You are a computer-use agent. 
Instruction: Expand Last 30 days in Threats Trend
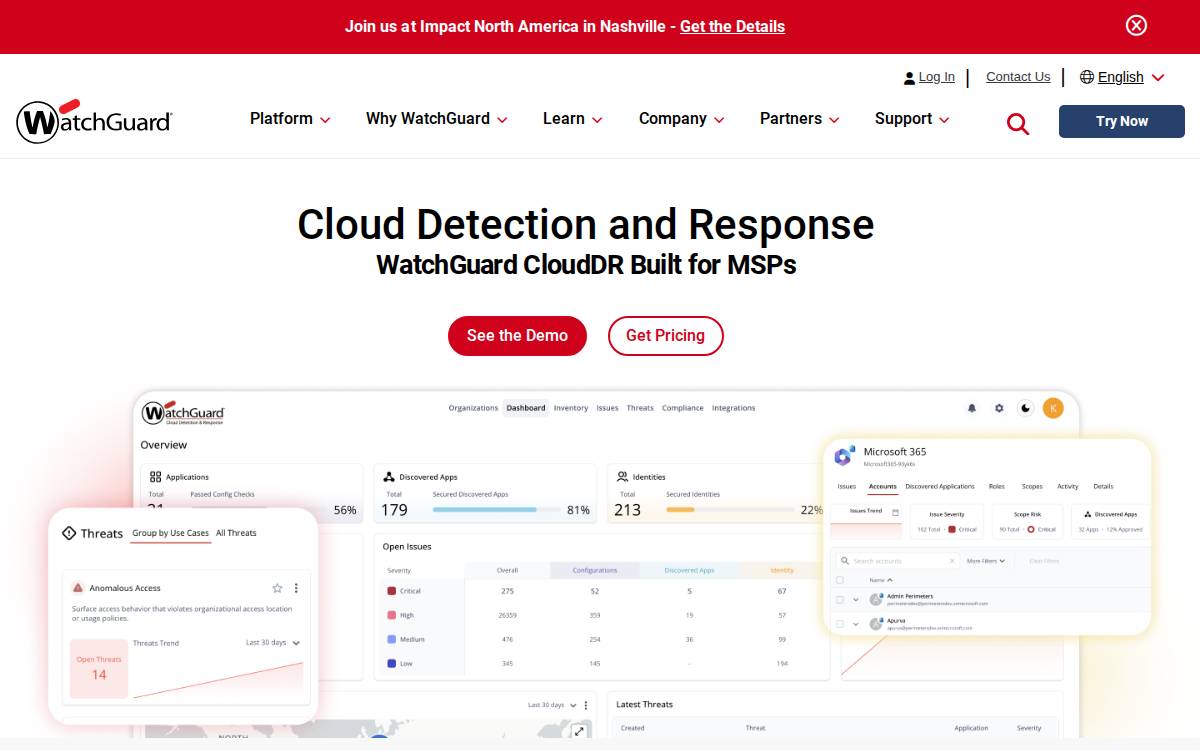[x=274, y=643]
